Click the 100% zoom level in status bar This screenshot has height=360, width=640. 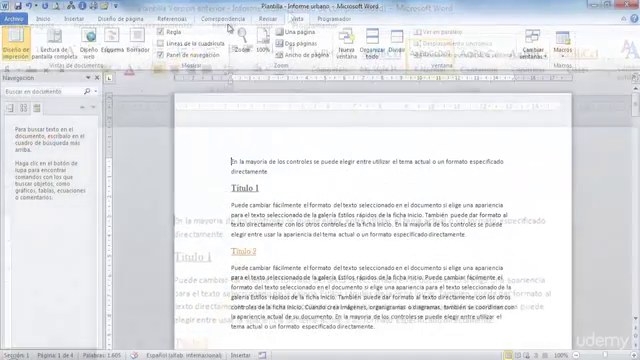point(561,356)
